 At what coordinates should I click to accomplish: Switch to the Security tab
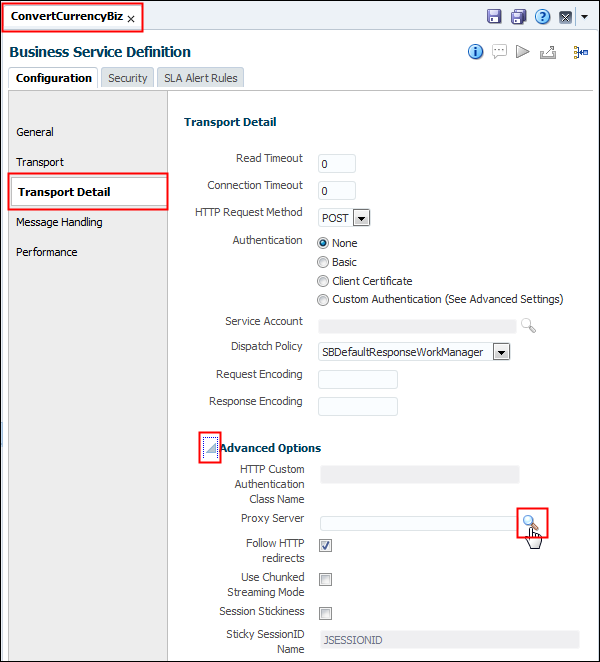pyautogui.click(x=128, y=78)
